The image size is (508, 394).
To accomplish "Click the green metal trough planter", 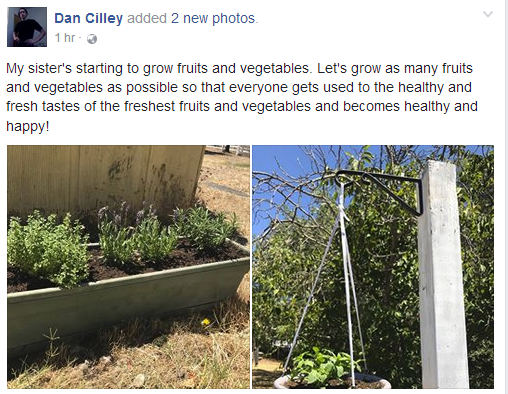I will click(128, 300).
